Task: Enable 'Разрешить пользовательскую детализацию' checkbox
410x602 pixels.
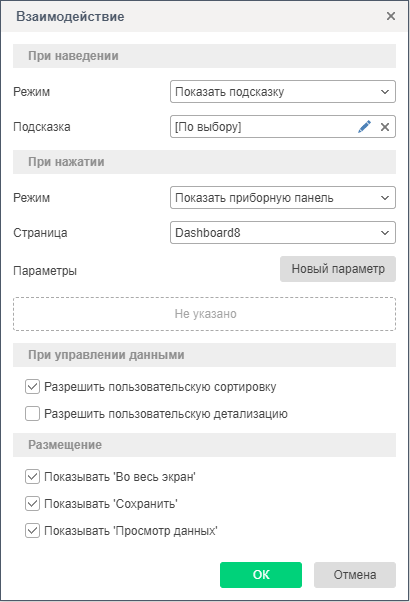Action: point(32,414)
